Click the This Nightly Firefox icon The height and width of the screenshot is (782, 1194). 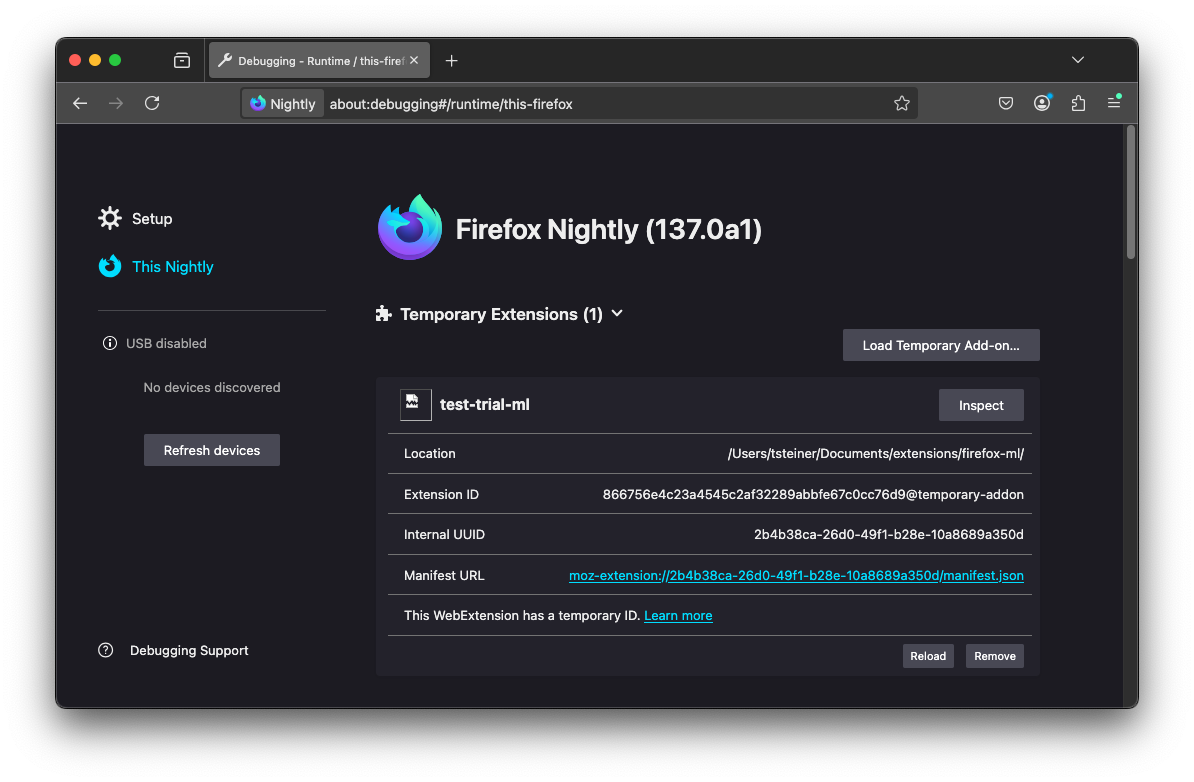(110, 267)
